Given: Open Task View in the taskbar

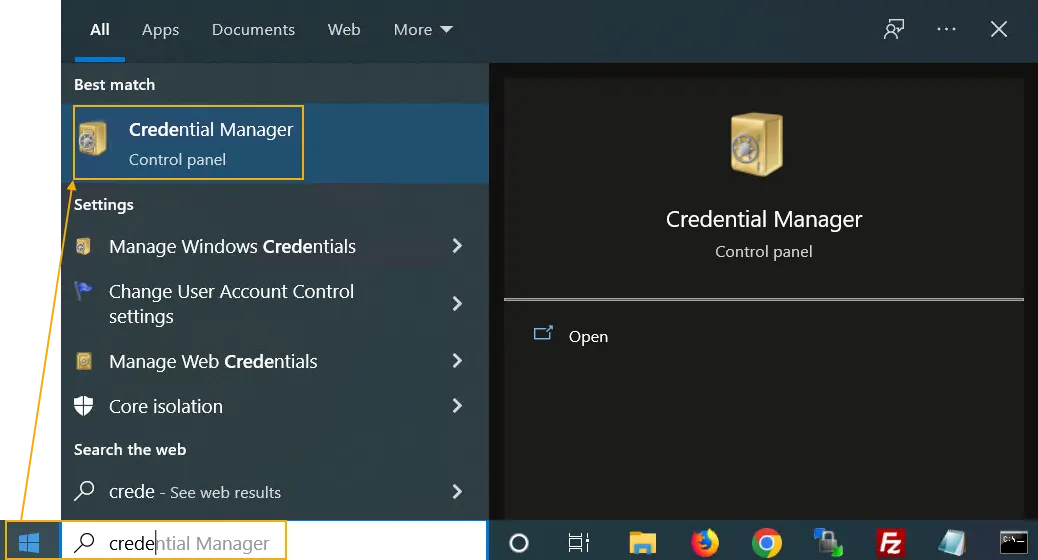Looking at the screenshot, I should click(x=578, y=543).
